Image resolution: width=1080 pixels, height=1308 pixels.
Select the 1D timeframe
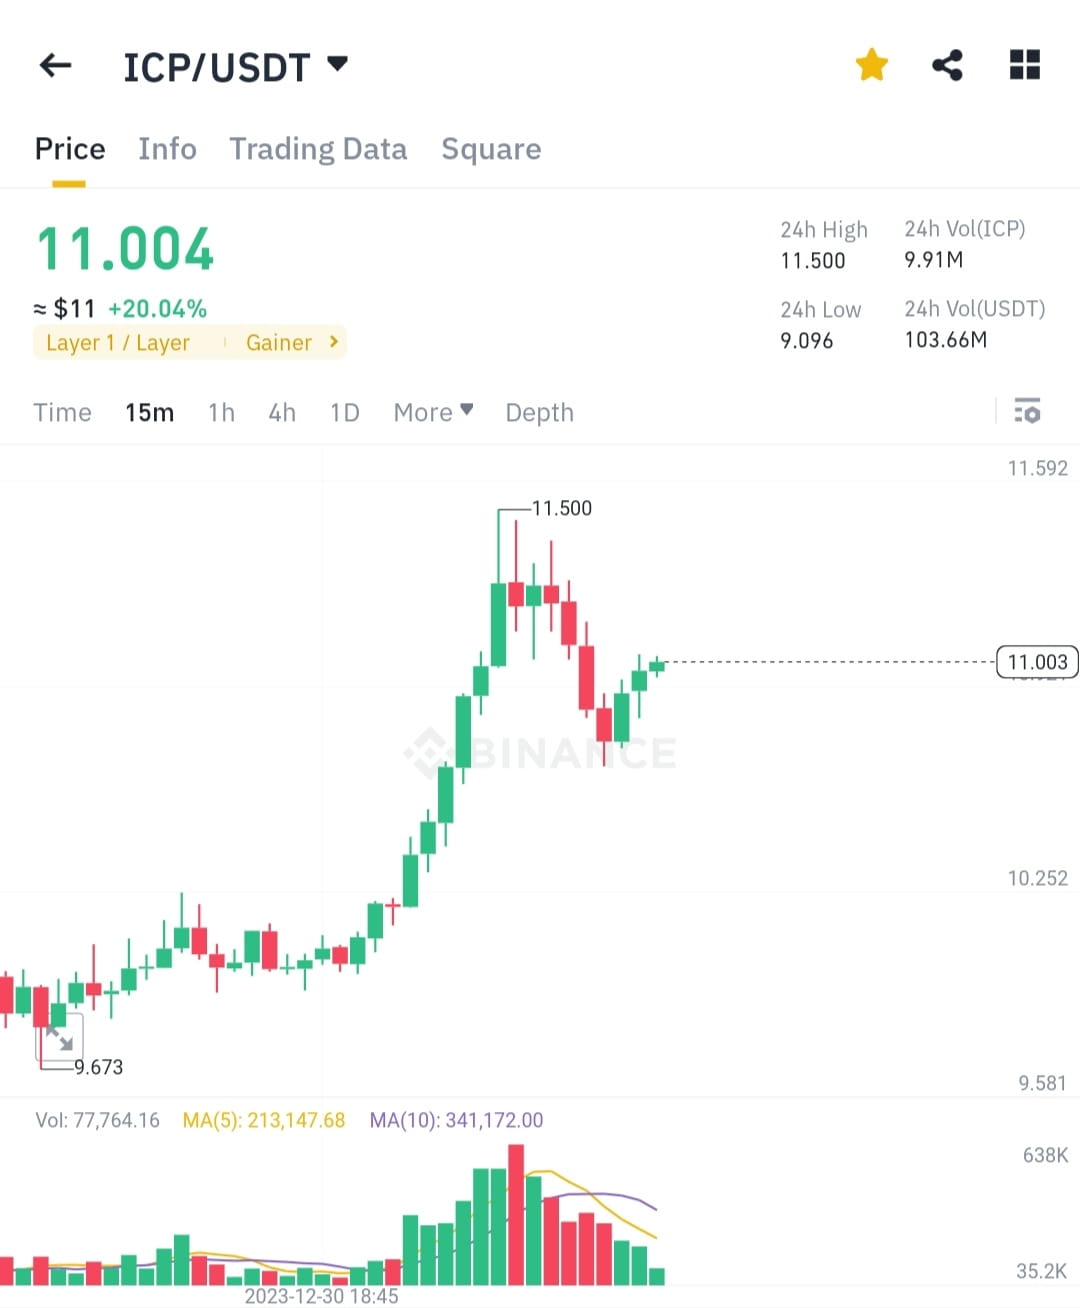(344, 412)
